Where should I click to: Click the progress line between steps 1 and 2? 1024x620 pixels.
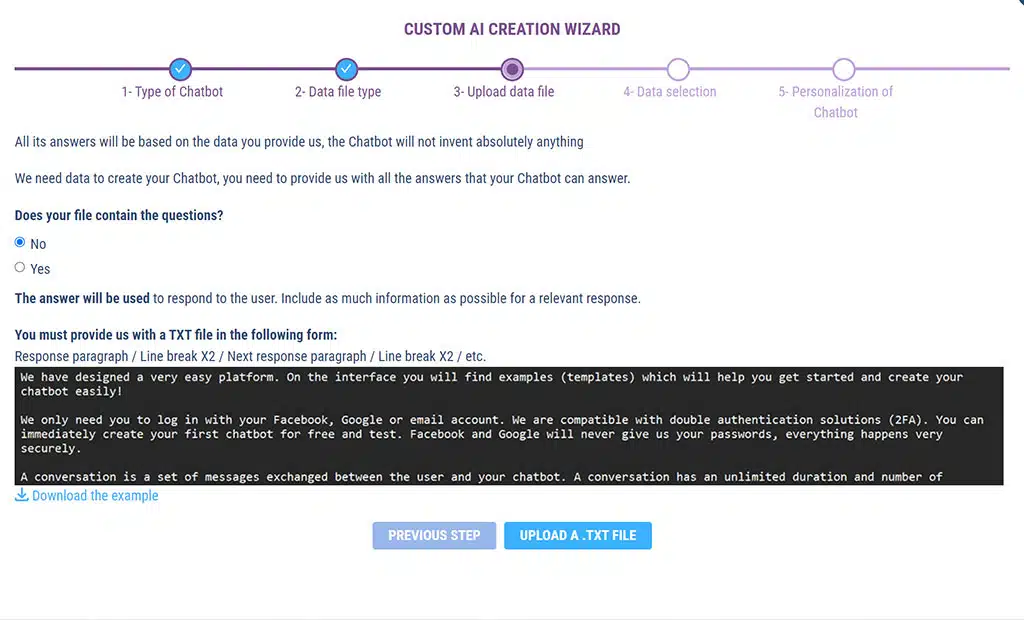pyautogui.click(x=263, y=69)
